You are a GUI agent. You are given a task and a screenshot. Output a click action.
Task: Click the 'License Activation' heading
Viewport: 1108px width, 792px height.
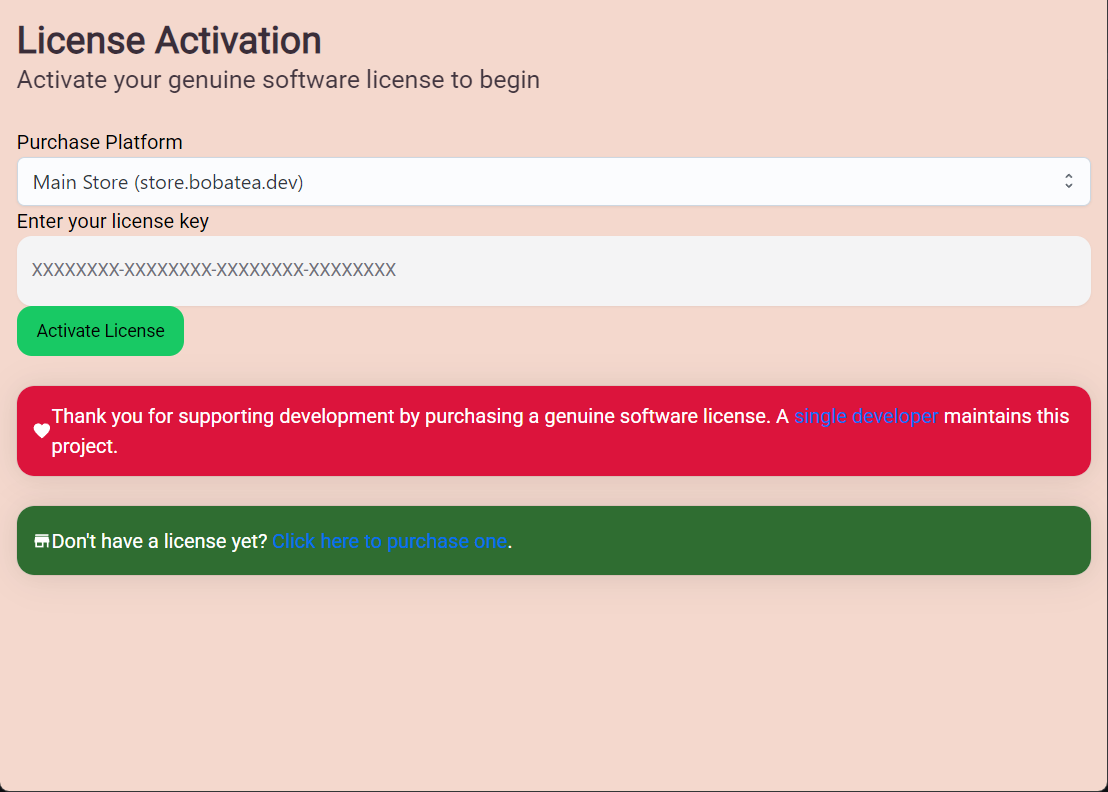coord(169,41)
